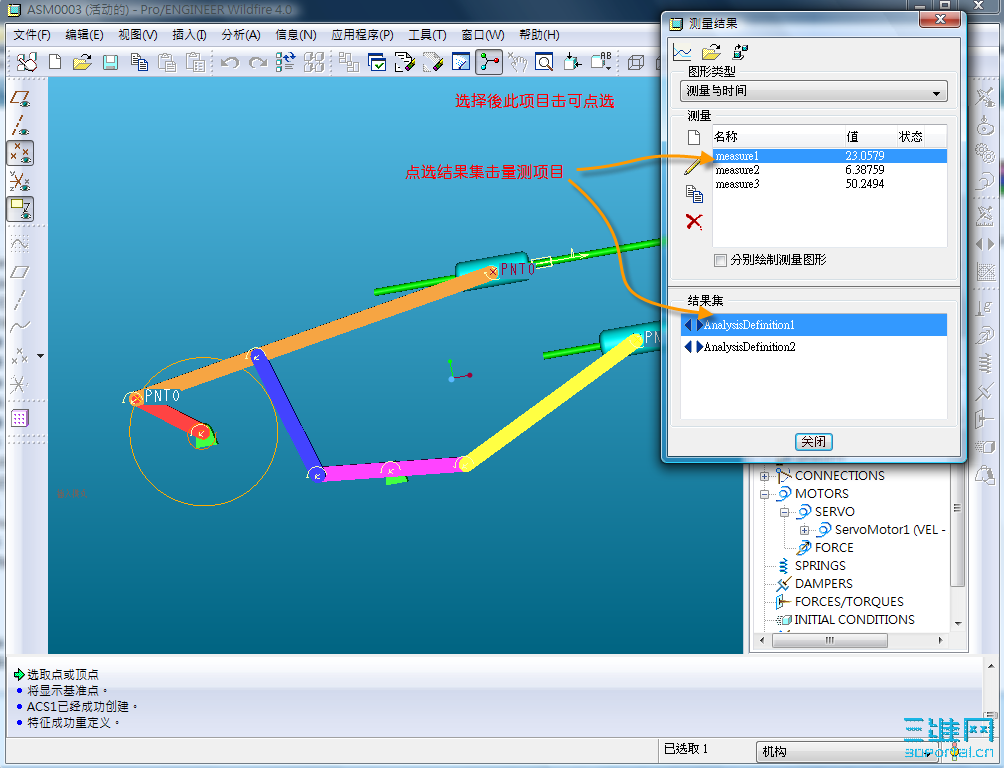Open the 帮助(H) menu
The image size is (1004, 768).
(539, 35)
